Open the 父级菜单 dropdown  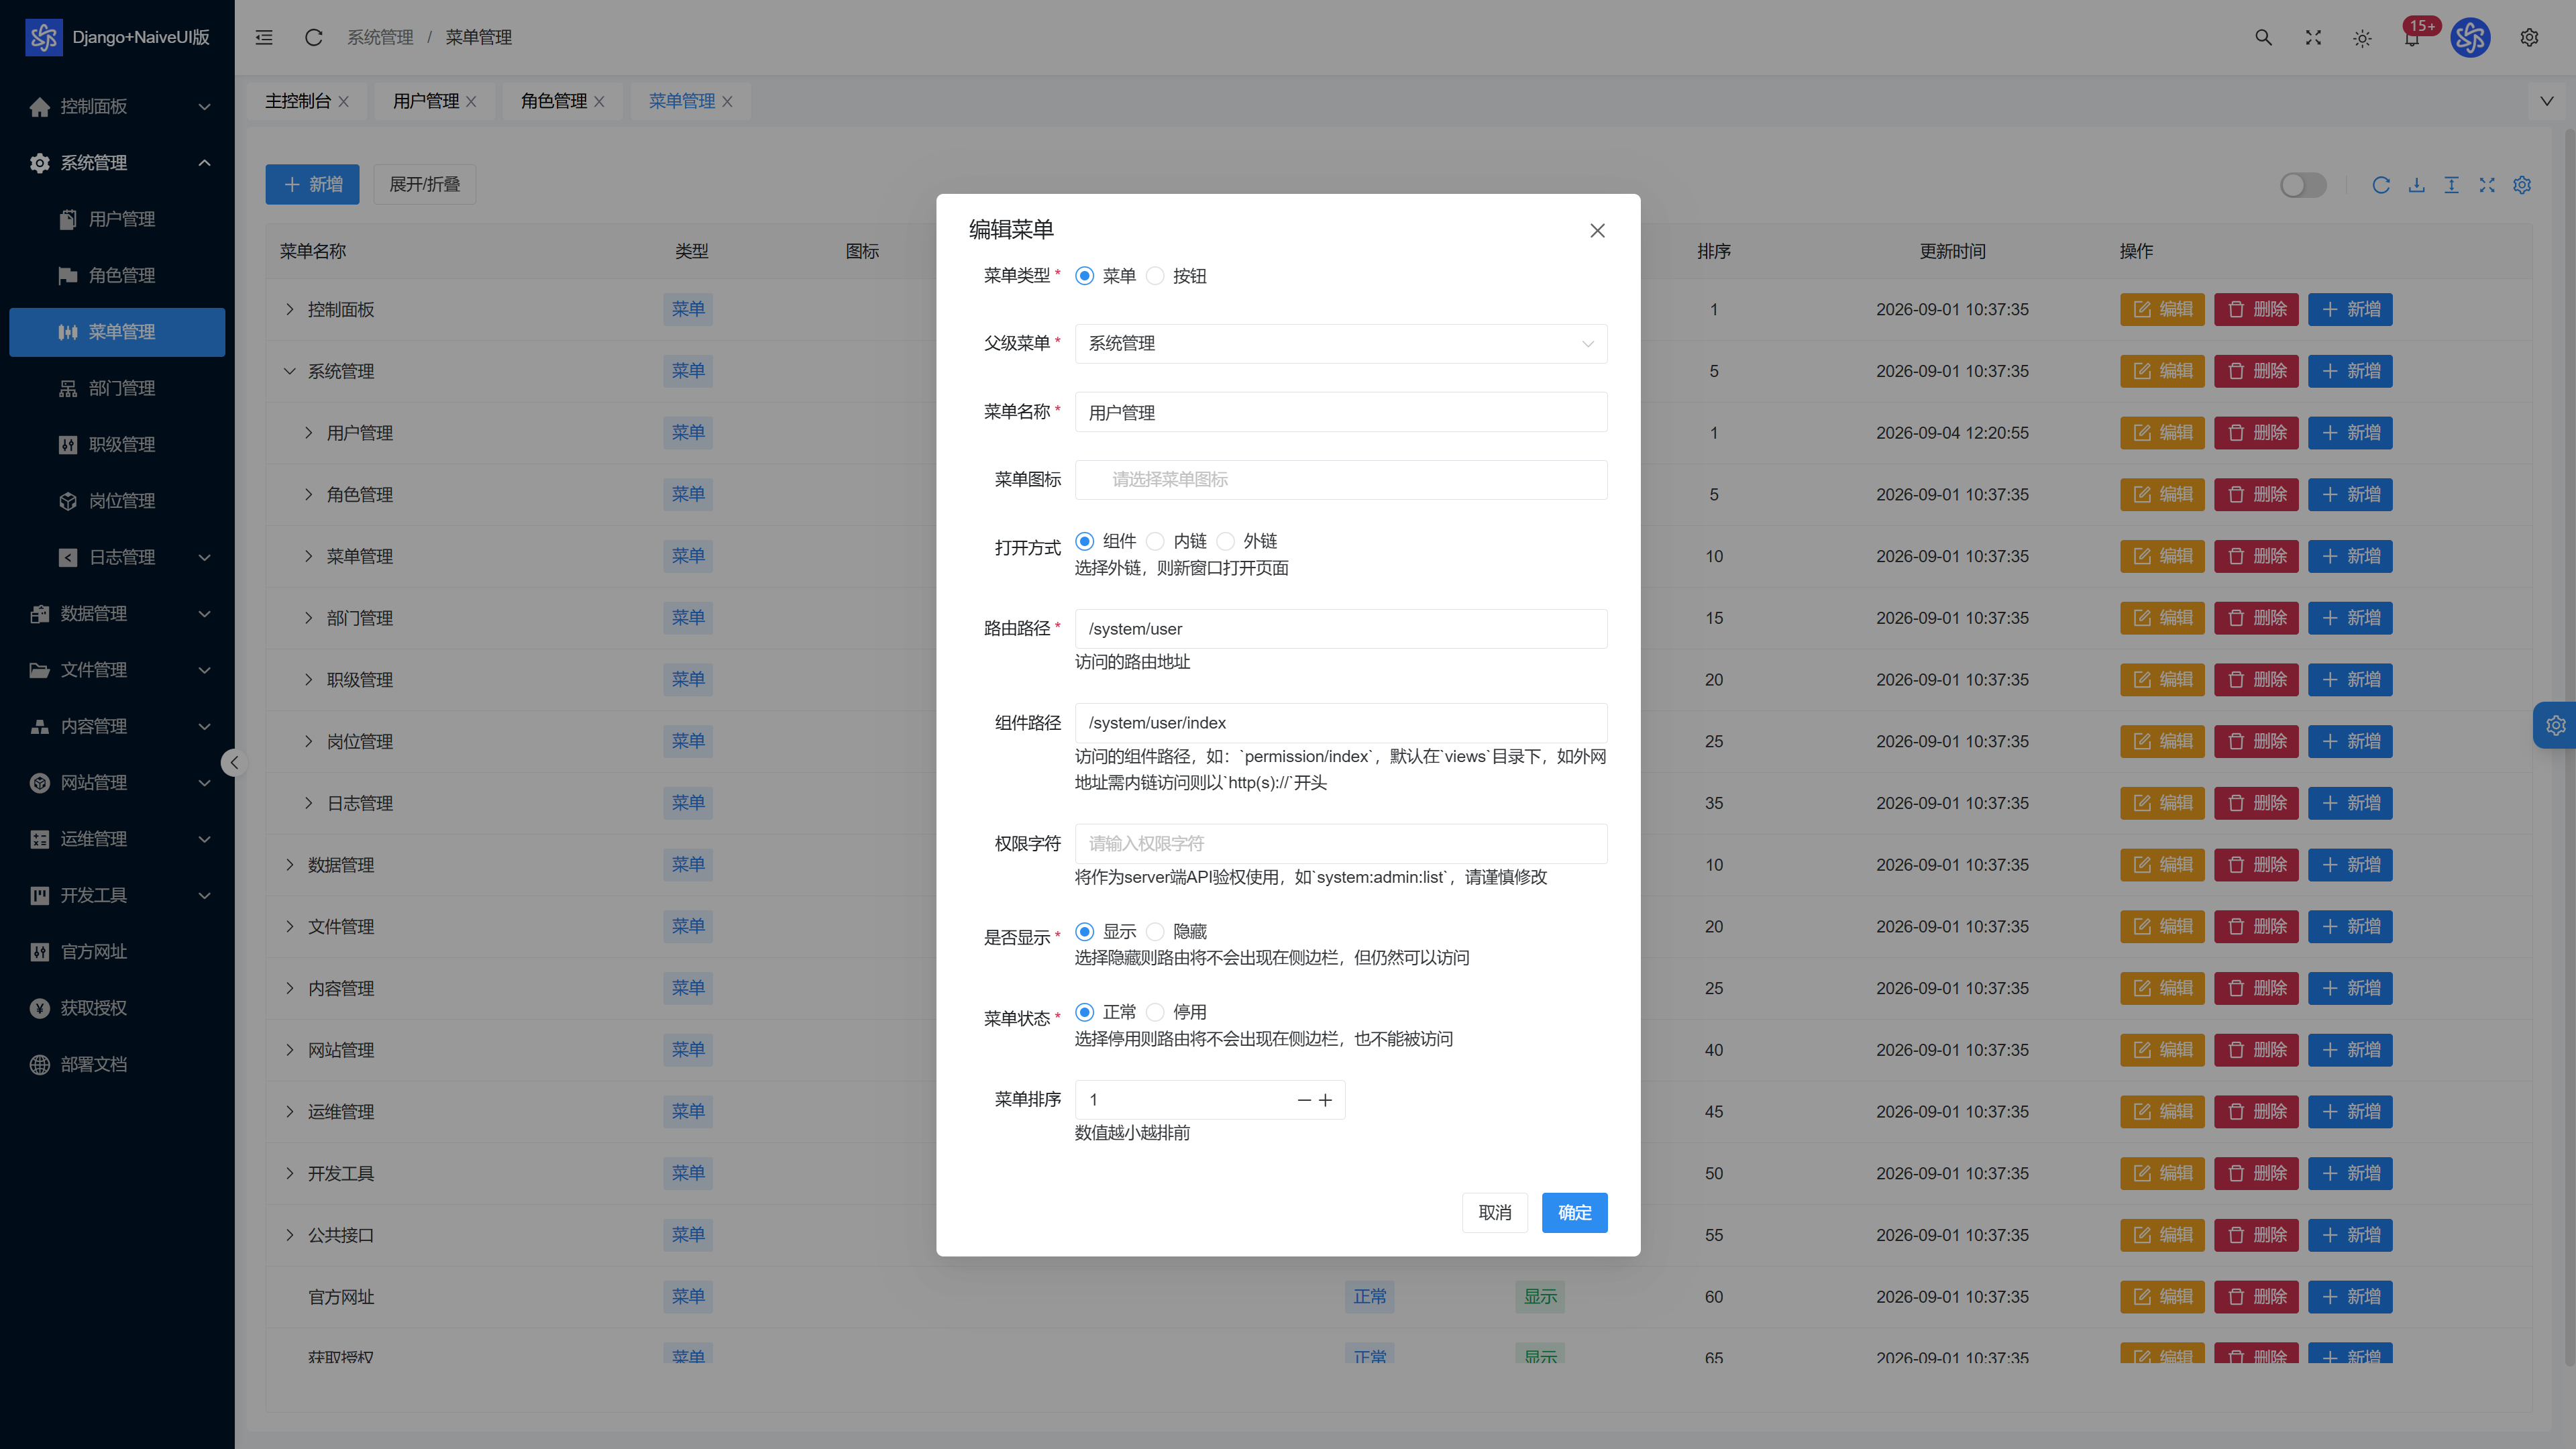[x=1341, y=344]
